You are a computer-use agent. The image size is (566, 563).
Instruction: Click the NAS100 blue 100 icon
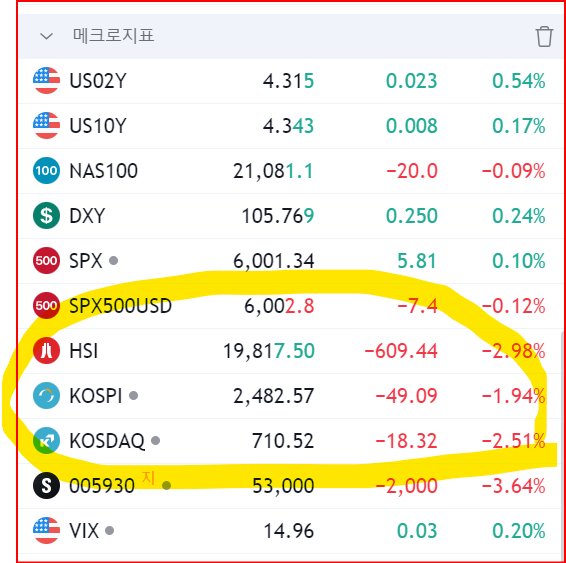click(46, 170)
